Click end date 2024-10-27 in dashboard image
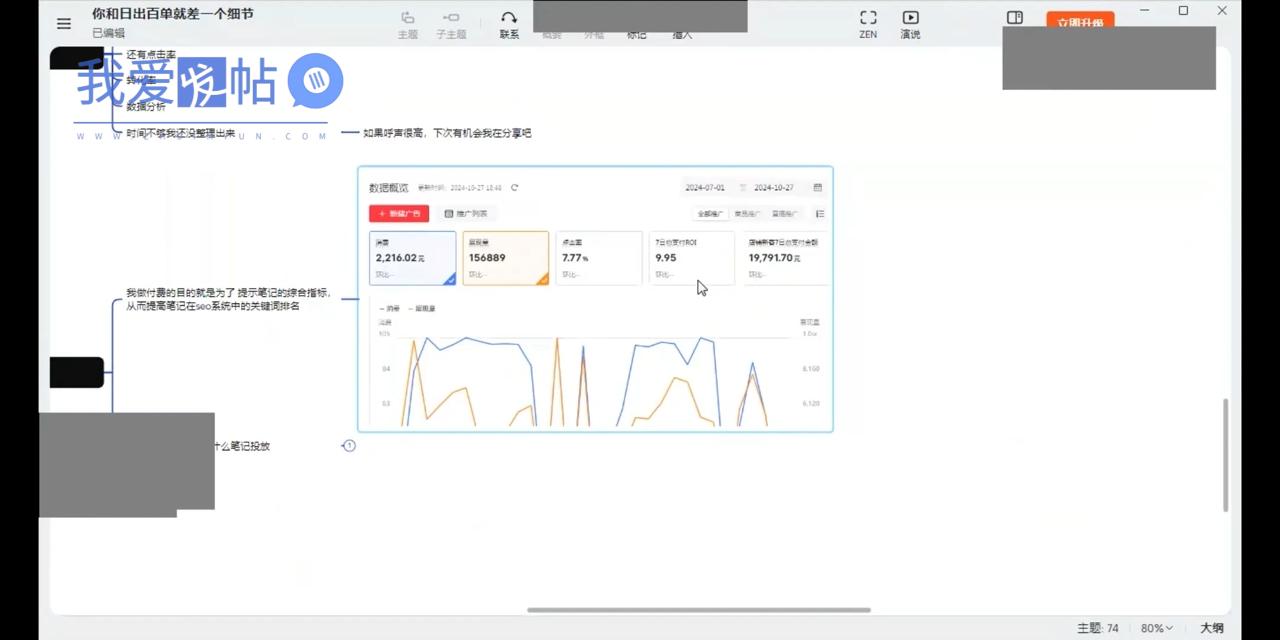Viewport: 1280px width, 640px height. pos(773,187)
